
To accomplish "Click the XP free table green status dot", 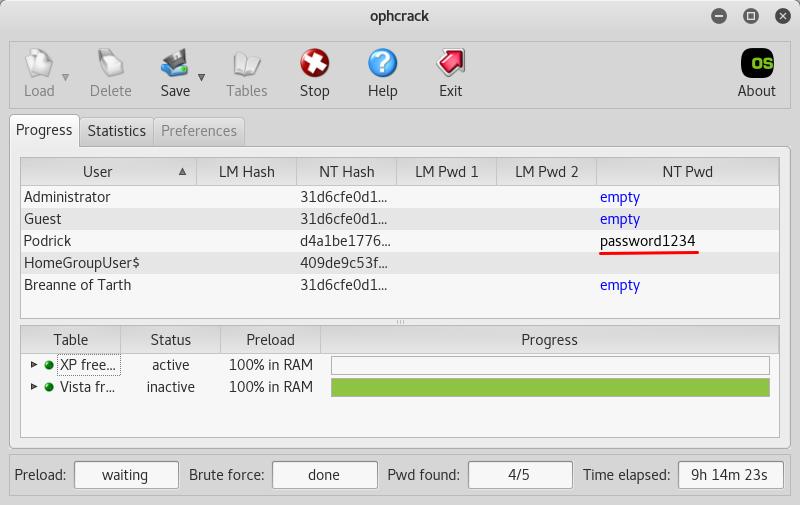I will pos(49,365).
